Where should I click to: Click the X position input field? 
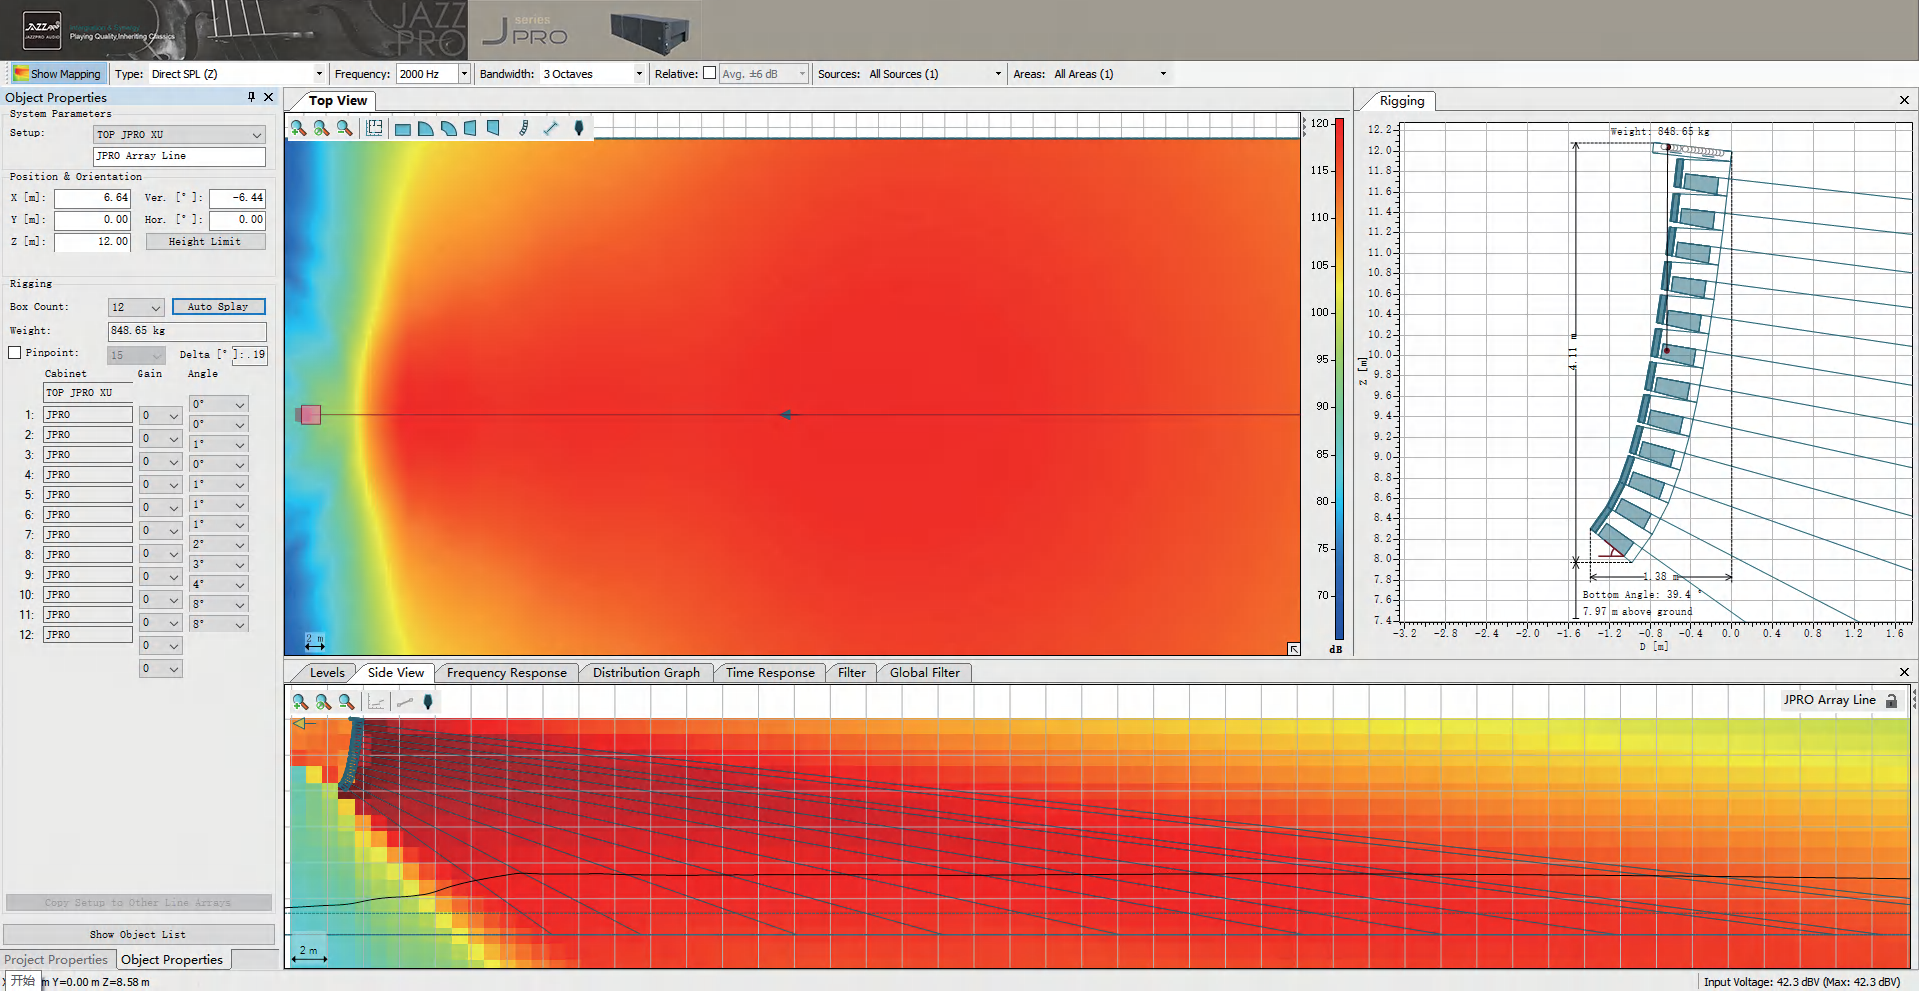tap(92, 198)
